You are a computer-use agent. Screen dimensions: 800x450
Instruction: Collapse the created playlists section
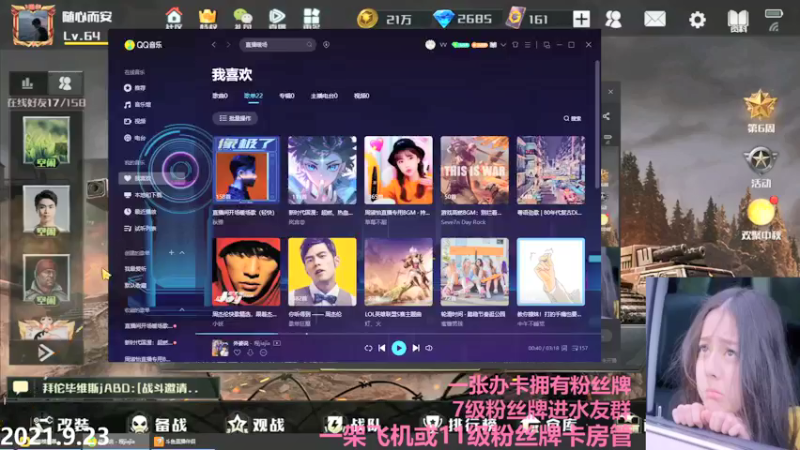[x=182, y=253]
